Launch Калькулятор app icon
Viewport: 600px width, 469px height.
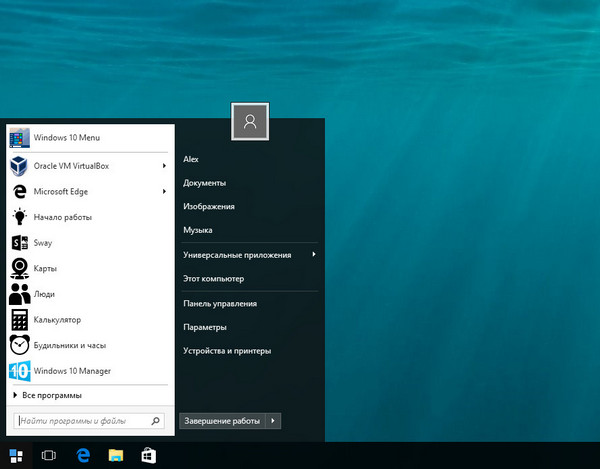tap(19, 320)
